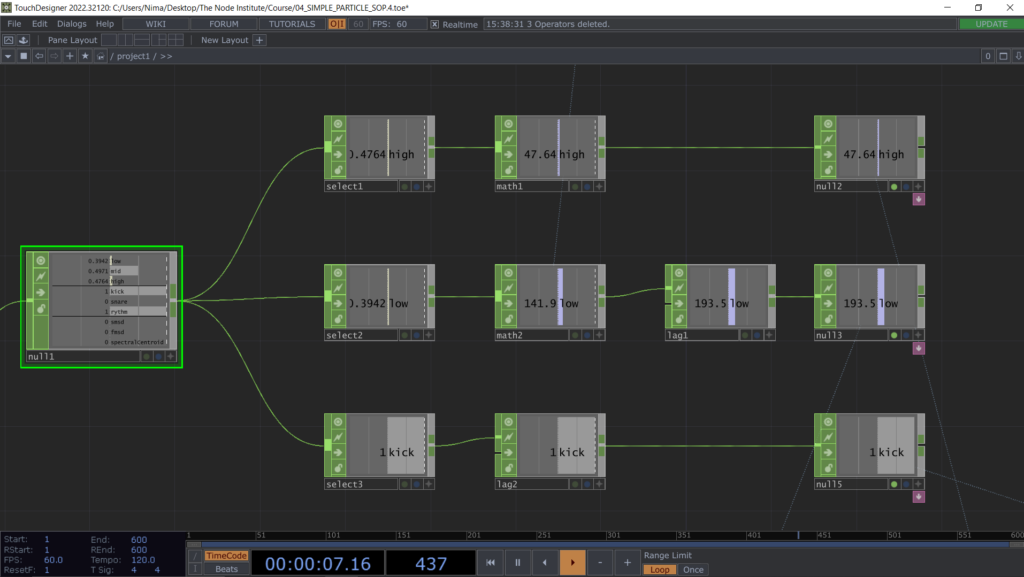Viewport: 1024px width, 577px height.
Task: Select the lag1 node viewer
Action: [728, 296]
